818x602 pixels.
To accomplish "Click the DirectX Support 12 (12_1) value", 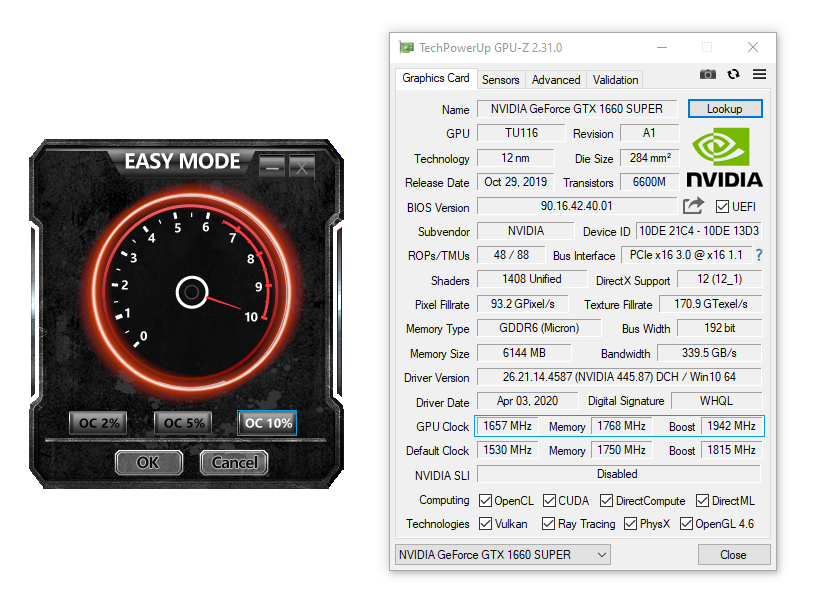I will click(x=719, y=279).
